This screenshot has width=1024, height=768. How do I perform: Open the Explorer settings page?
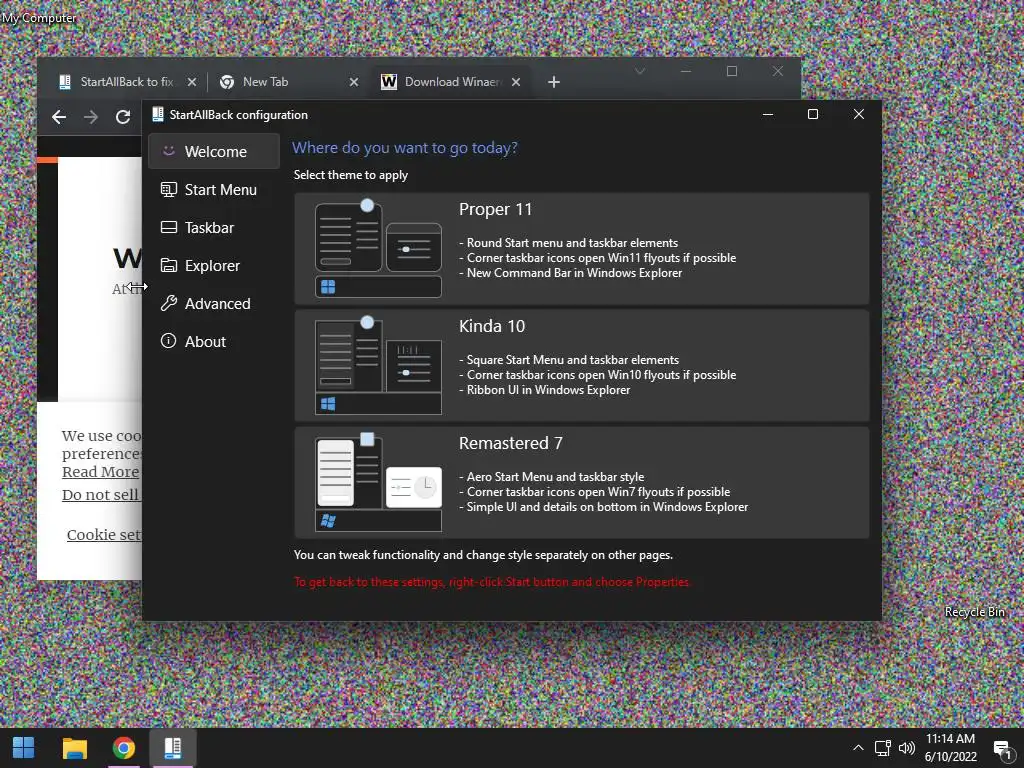214,265
